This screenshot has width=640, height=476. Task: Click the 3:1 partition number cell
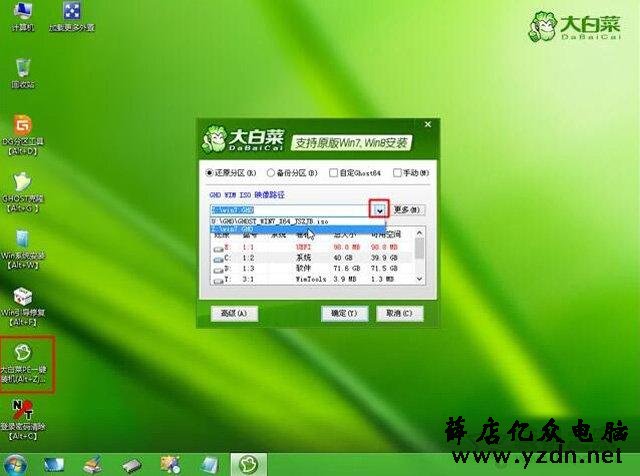pos(248,280)
